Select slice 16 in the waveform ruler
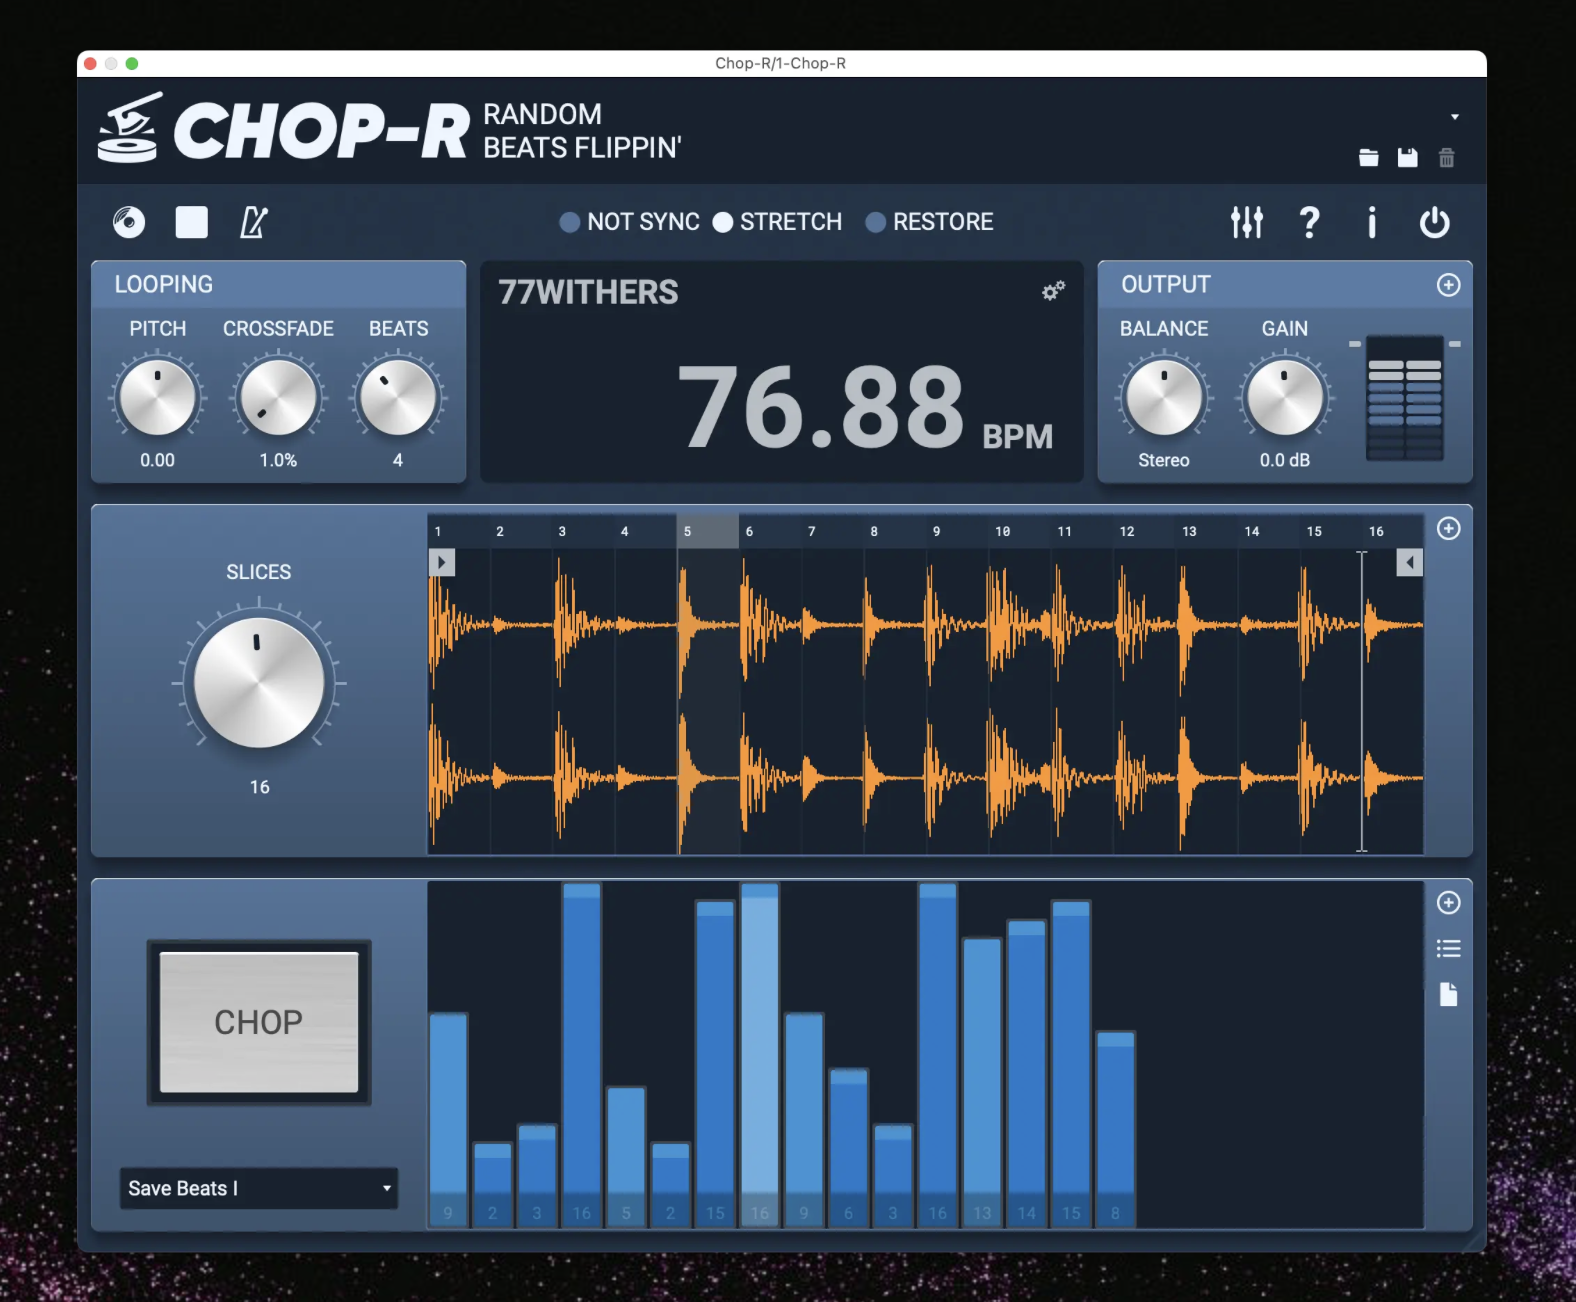 click(x=1394, y=531)
